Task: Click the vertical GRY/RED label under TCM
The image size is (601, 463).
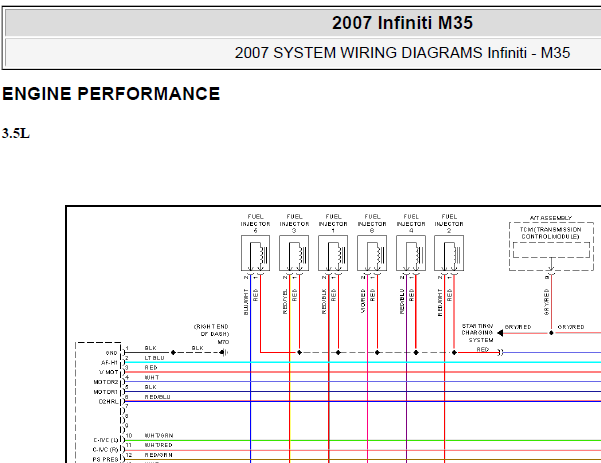Action: 547,302
